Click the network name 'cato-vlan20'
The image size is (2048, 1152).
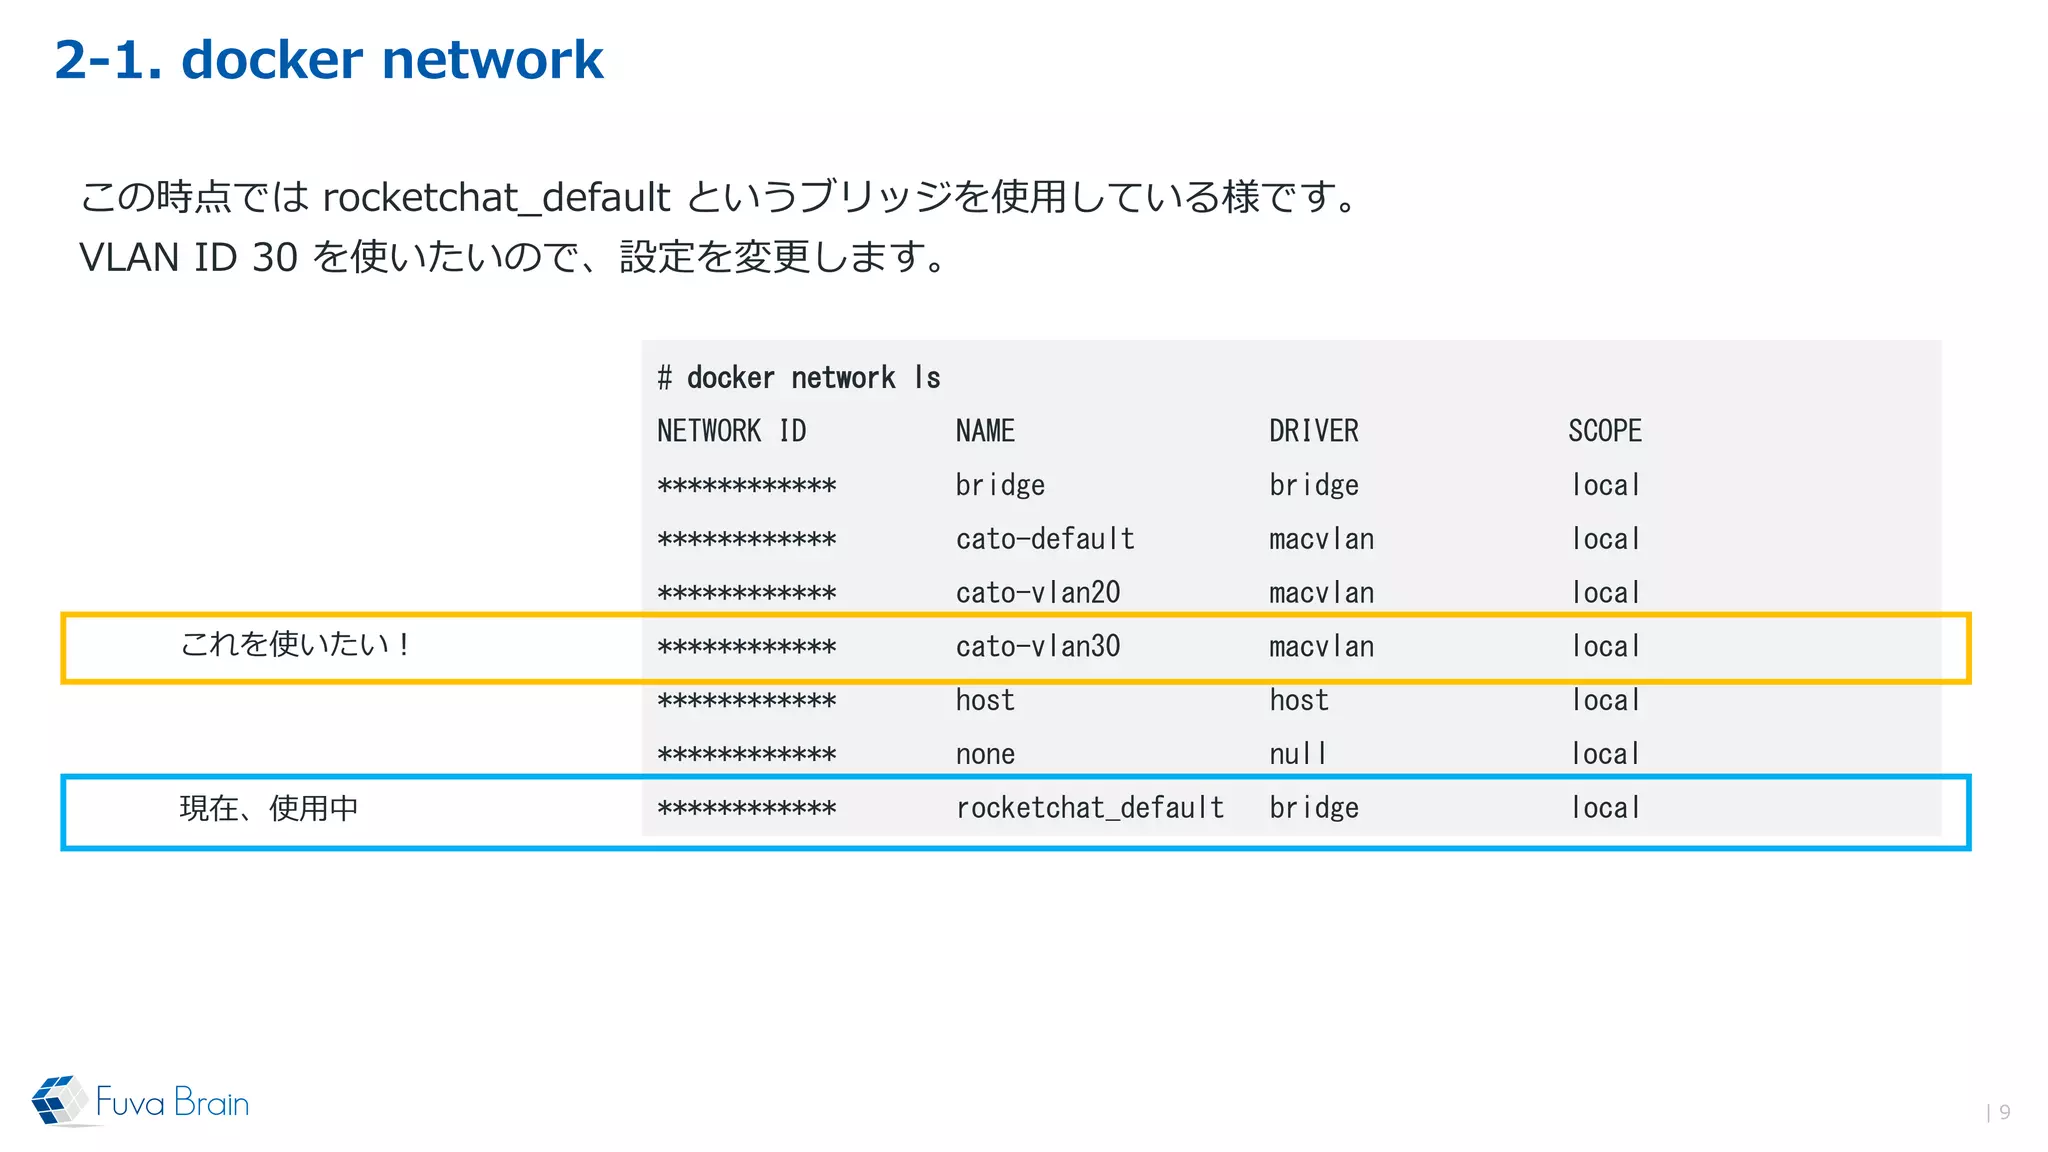[x=1038, y=593]
